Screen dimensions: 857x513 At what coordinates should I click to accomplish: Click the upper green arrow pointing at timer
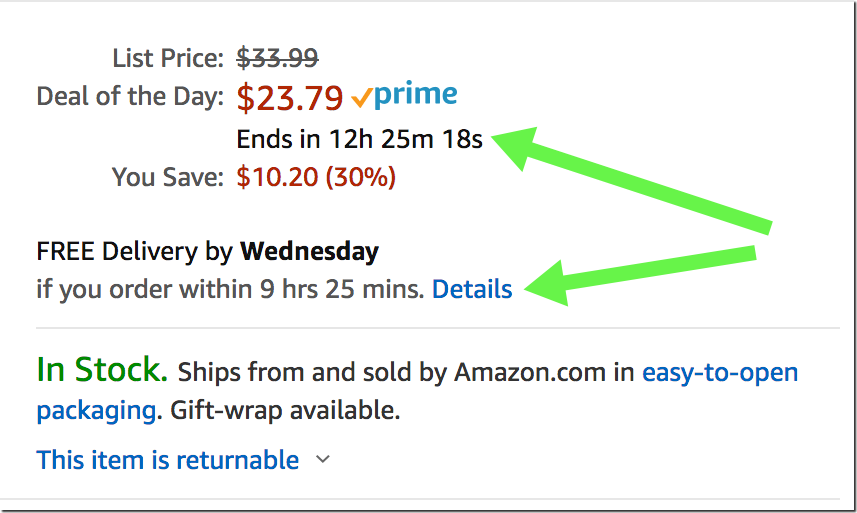pos(631,175)
